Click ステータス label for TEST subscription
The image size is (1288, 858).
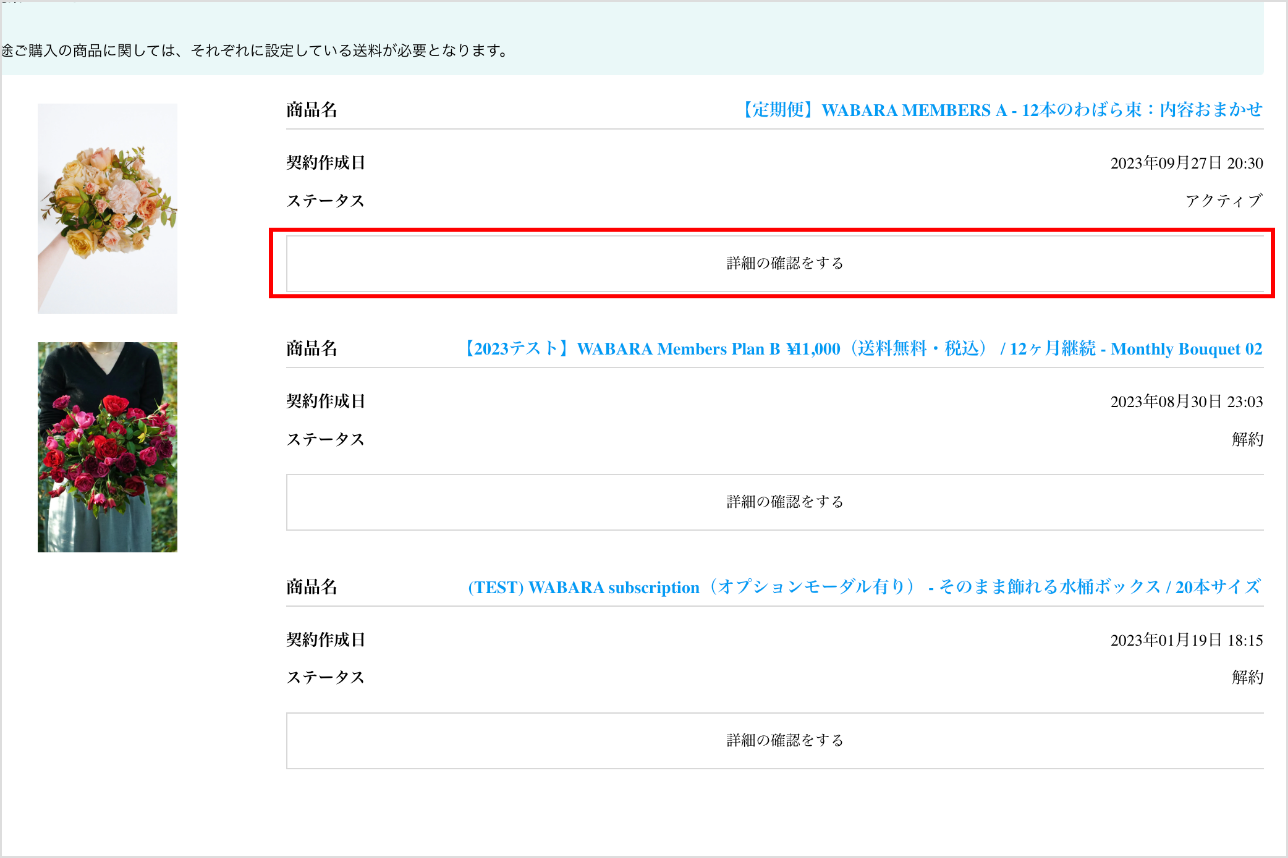pos(326,678)
